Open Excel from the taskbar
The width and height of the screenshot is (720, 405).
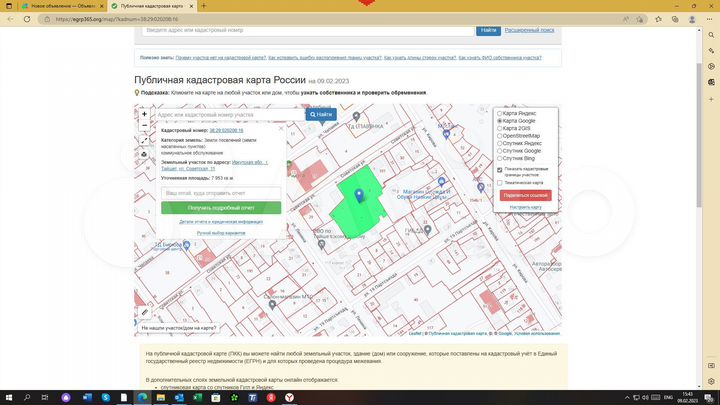pos(197,397)
